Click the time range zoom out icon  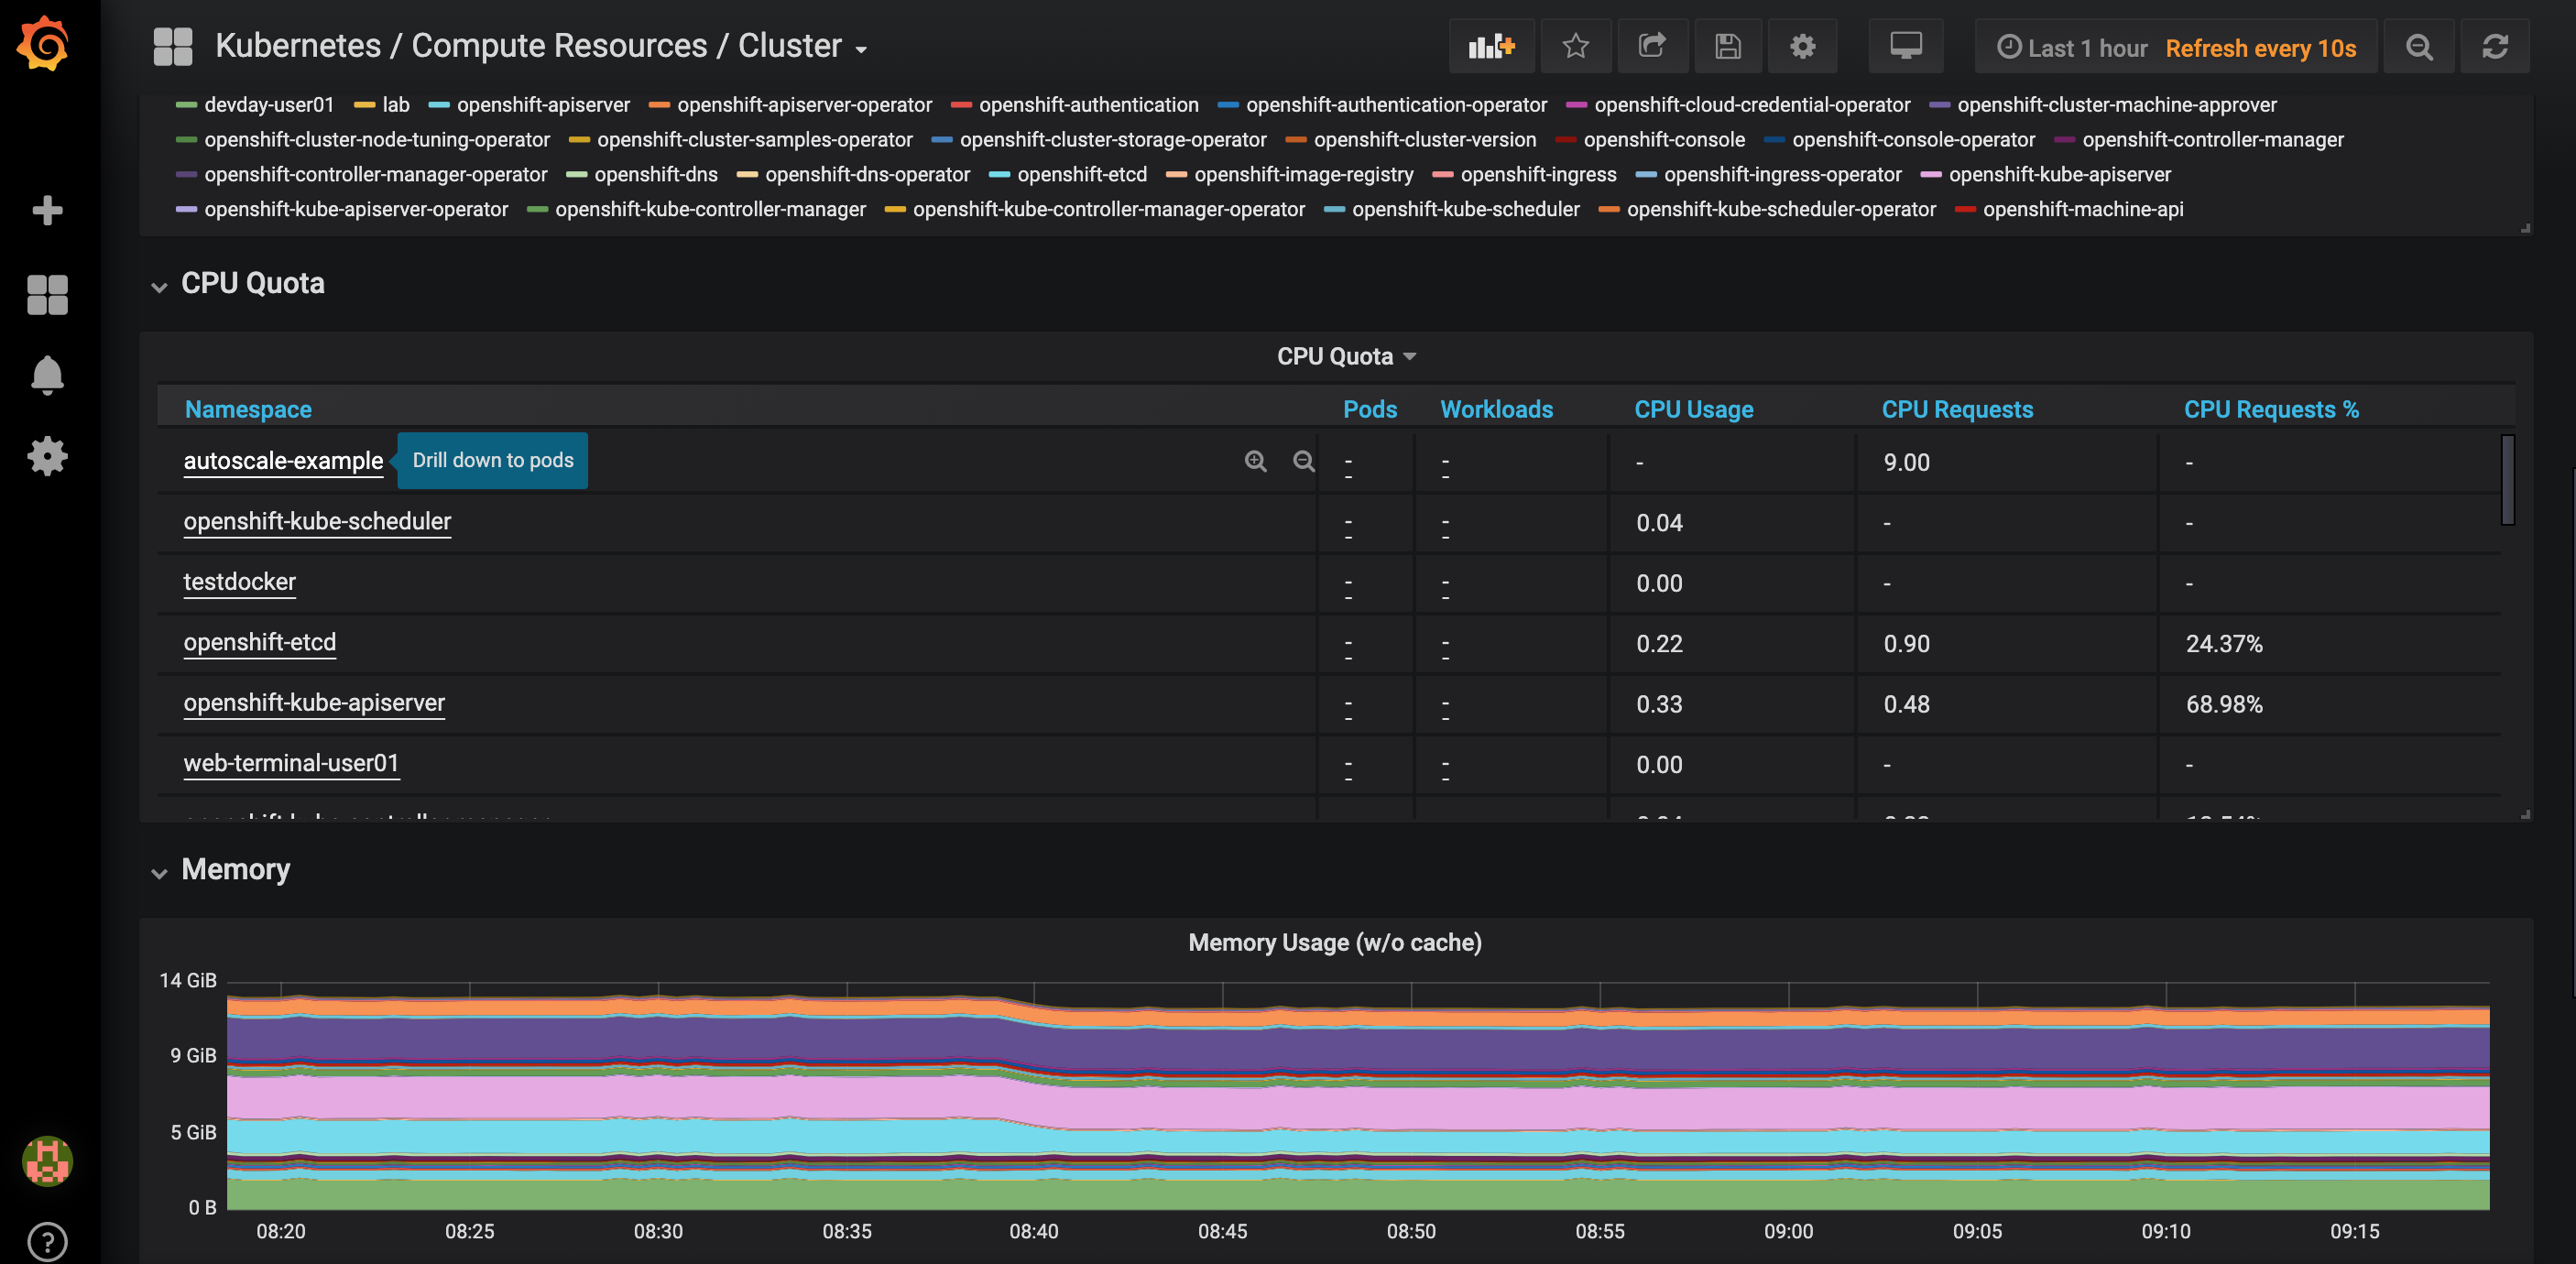[2418, 46]
